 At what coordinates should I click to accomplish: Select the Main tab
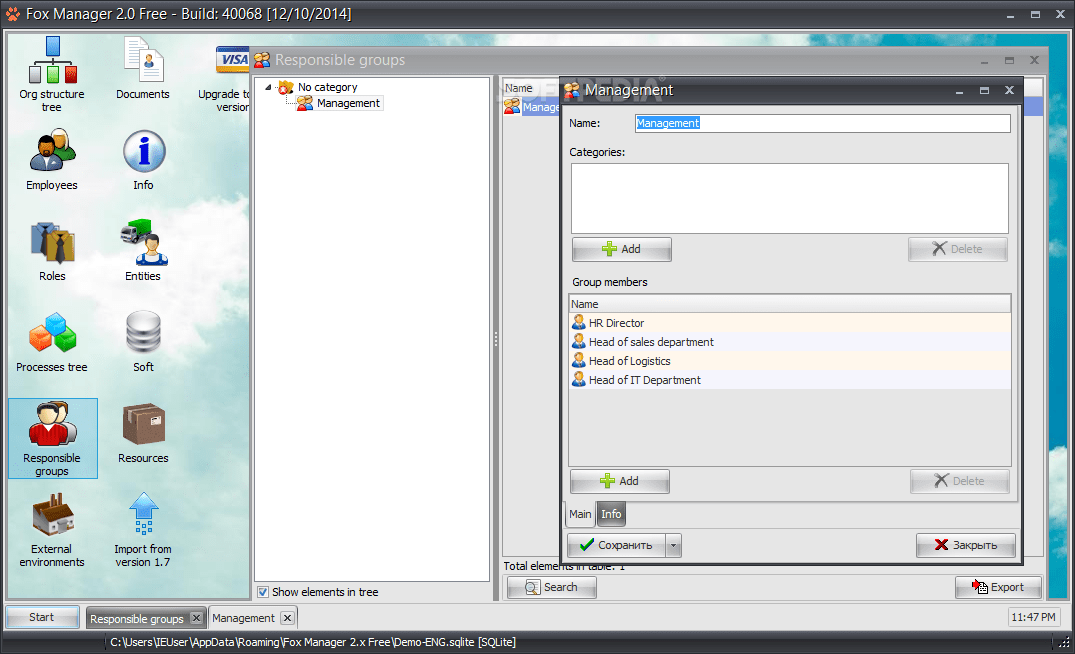pos(580,514)
